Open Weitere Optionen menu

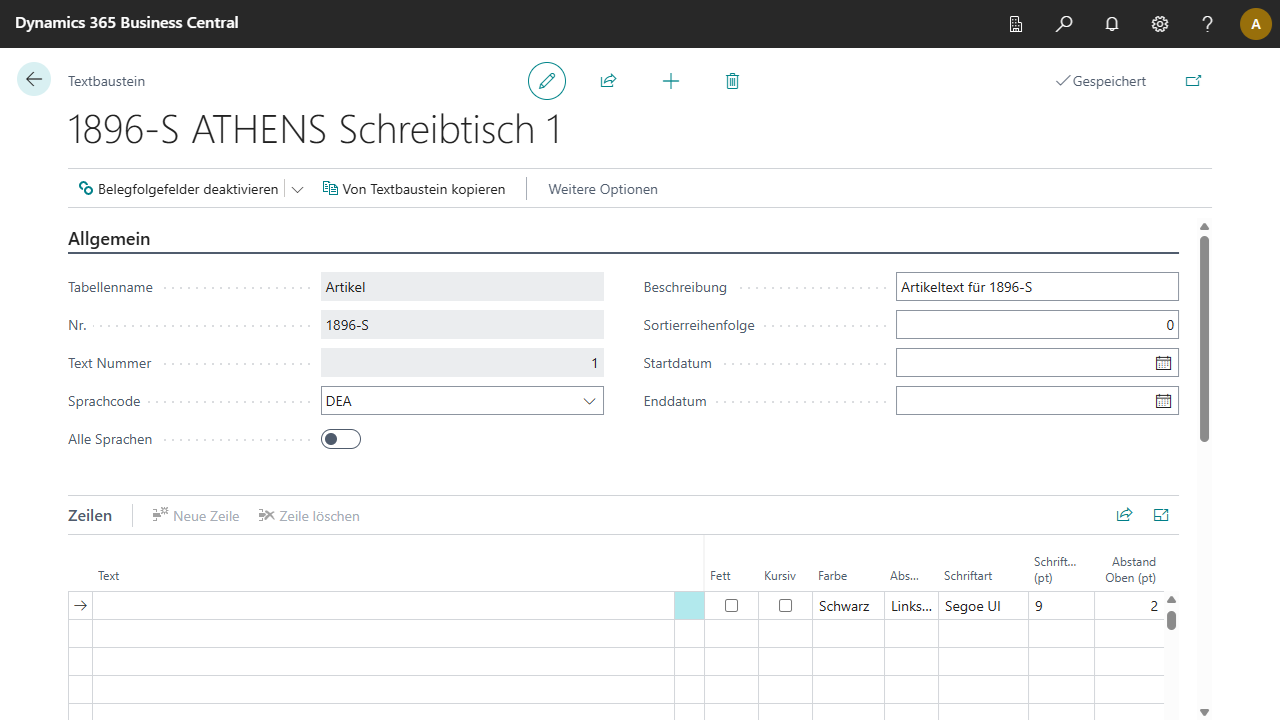(x=603, y=189)
